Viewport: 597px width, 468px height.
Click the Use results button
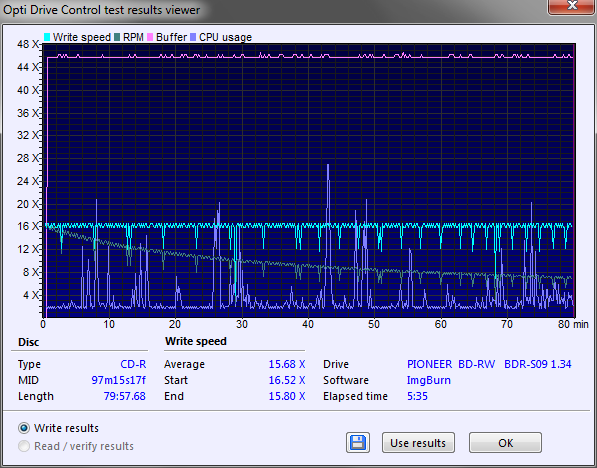pyautogui.click(x=418, y=443)
